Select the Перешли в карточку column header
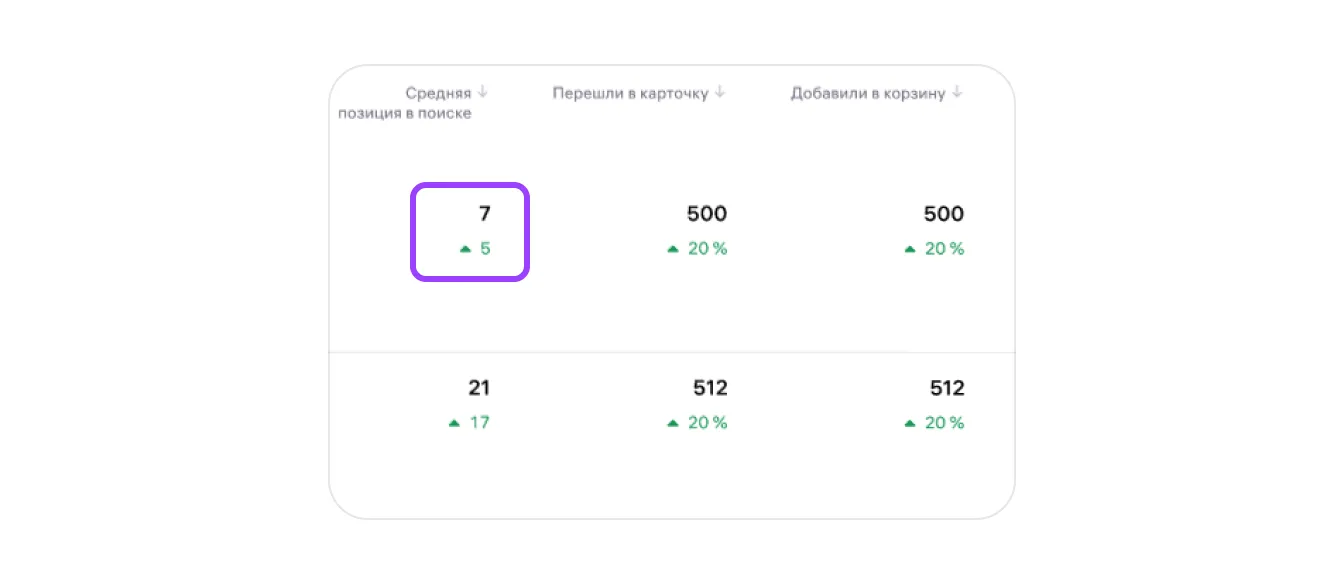Image resolution: width=1344 pixels, height=584 pixels. [630, 93]
